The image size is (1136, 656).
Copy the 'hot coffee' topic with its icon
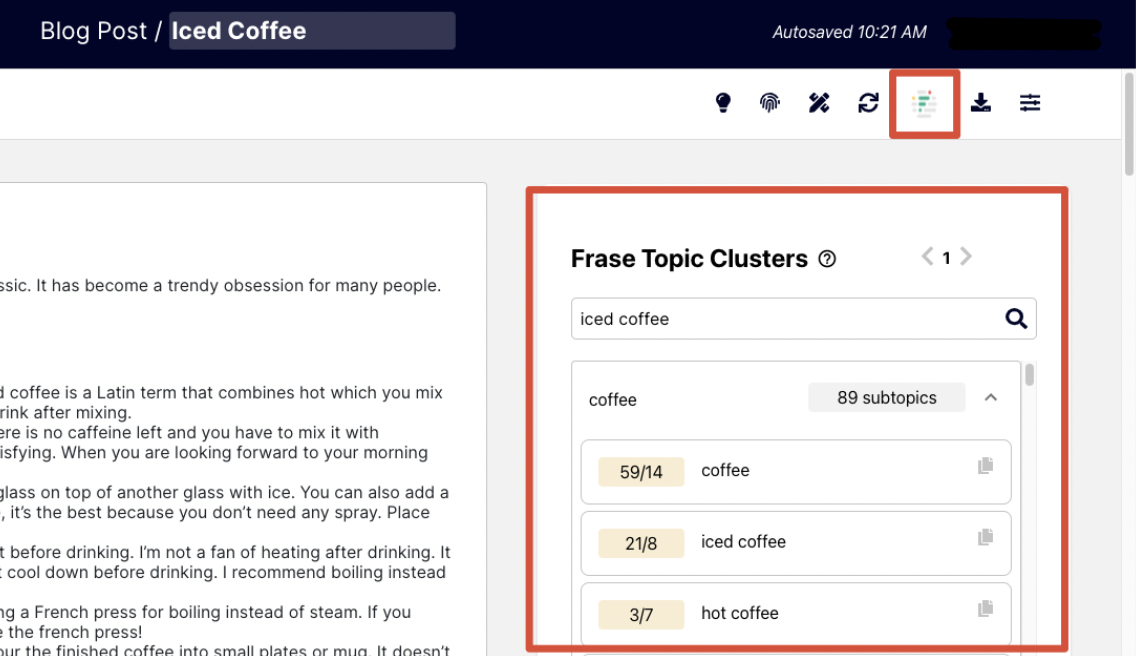click(985, 608)
